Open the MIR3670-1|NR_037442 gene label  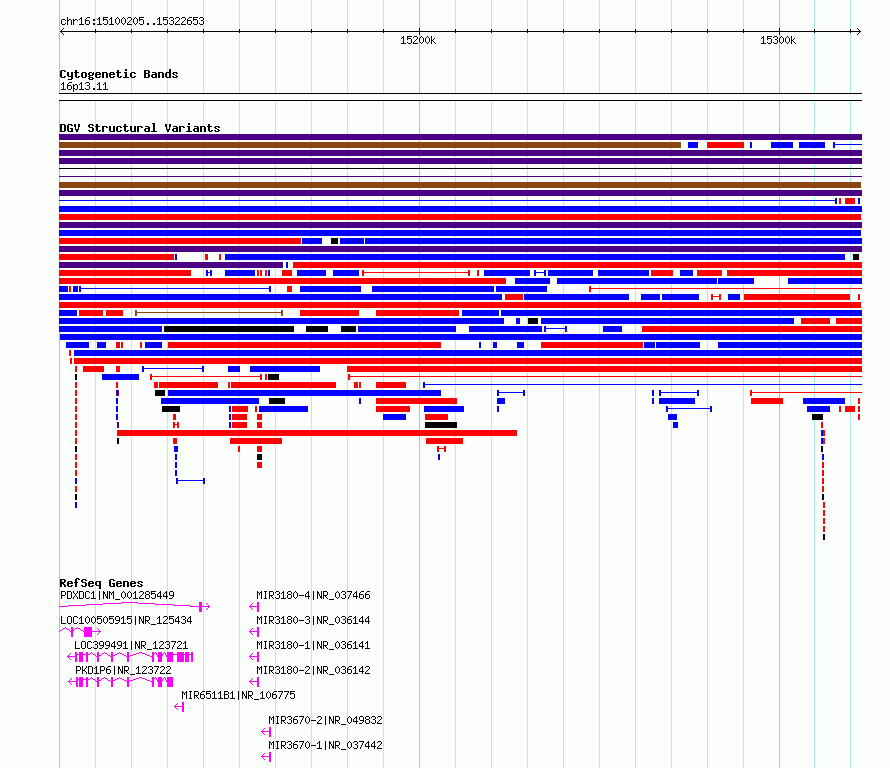tap(325, 745)
